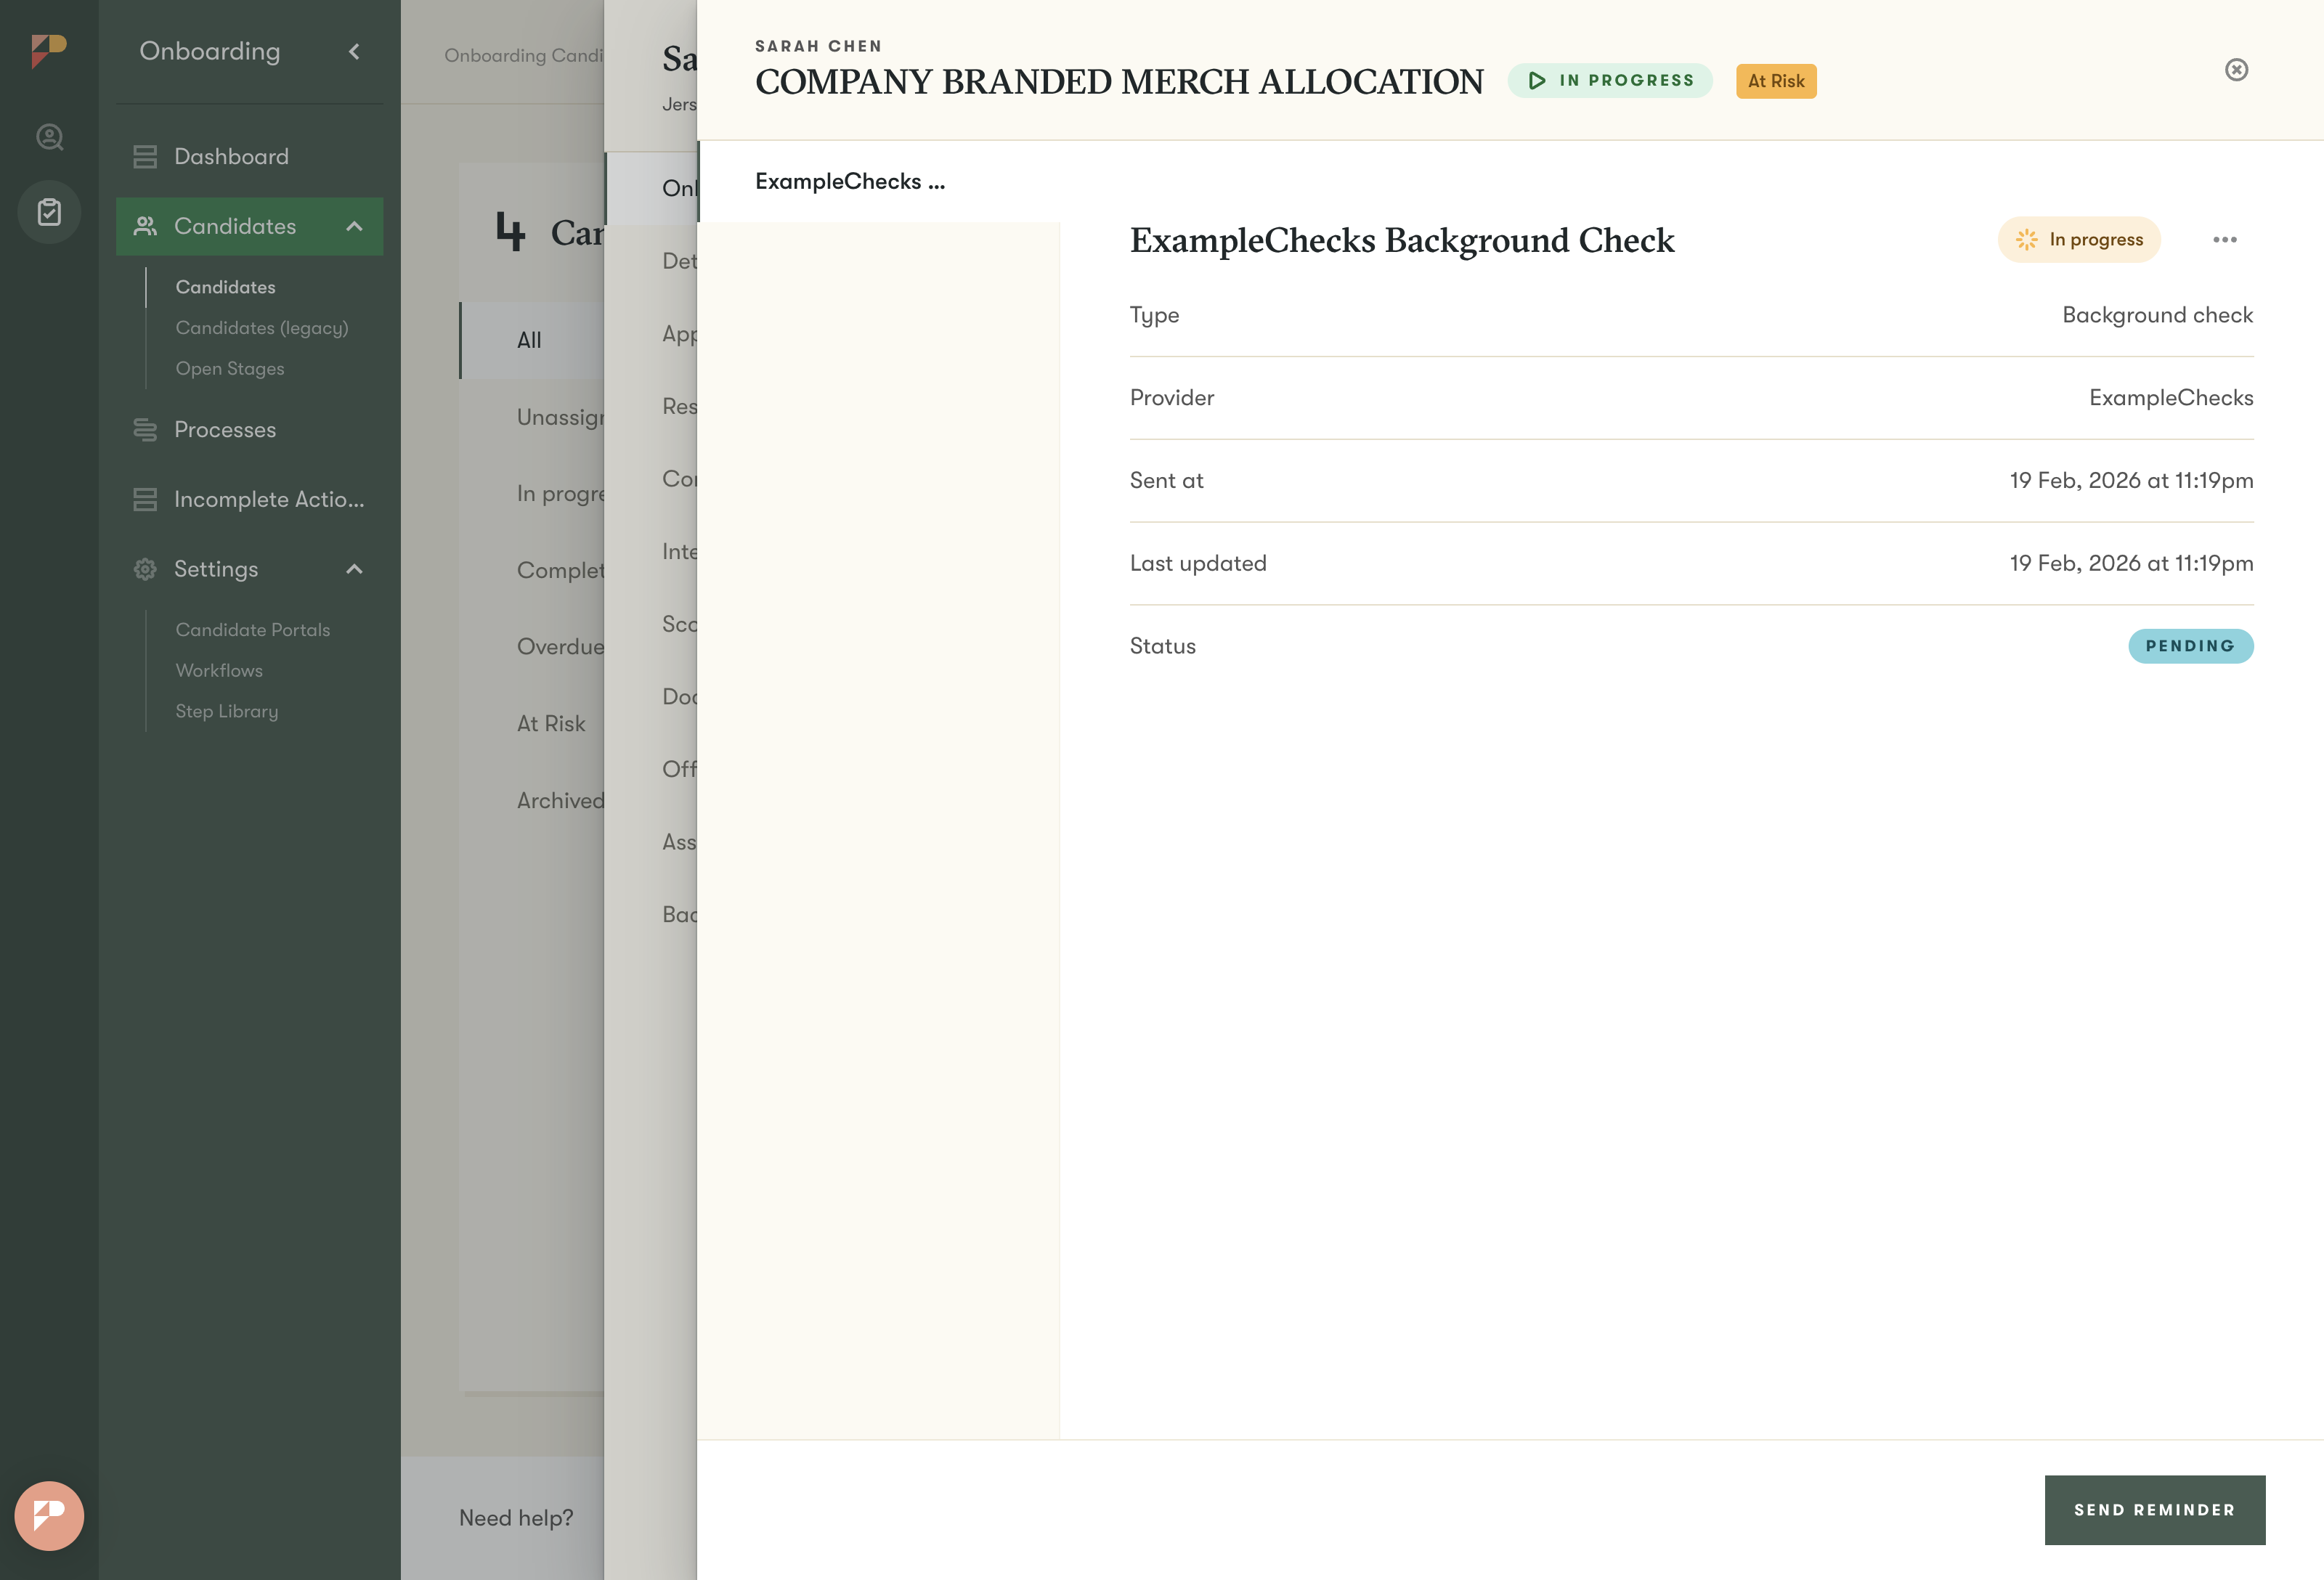Go to Workflows settings
2324x1580 pixels.
219,670
